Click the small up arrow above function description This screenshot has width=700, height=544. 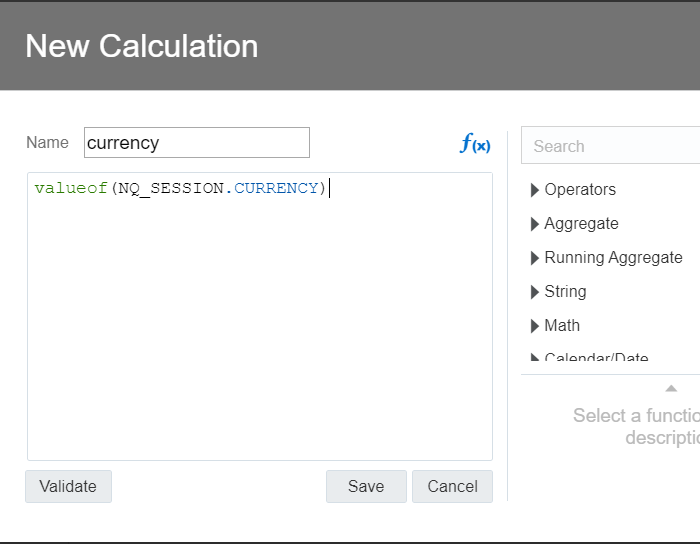coord(671,388)
